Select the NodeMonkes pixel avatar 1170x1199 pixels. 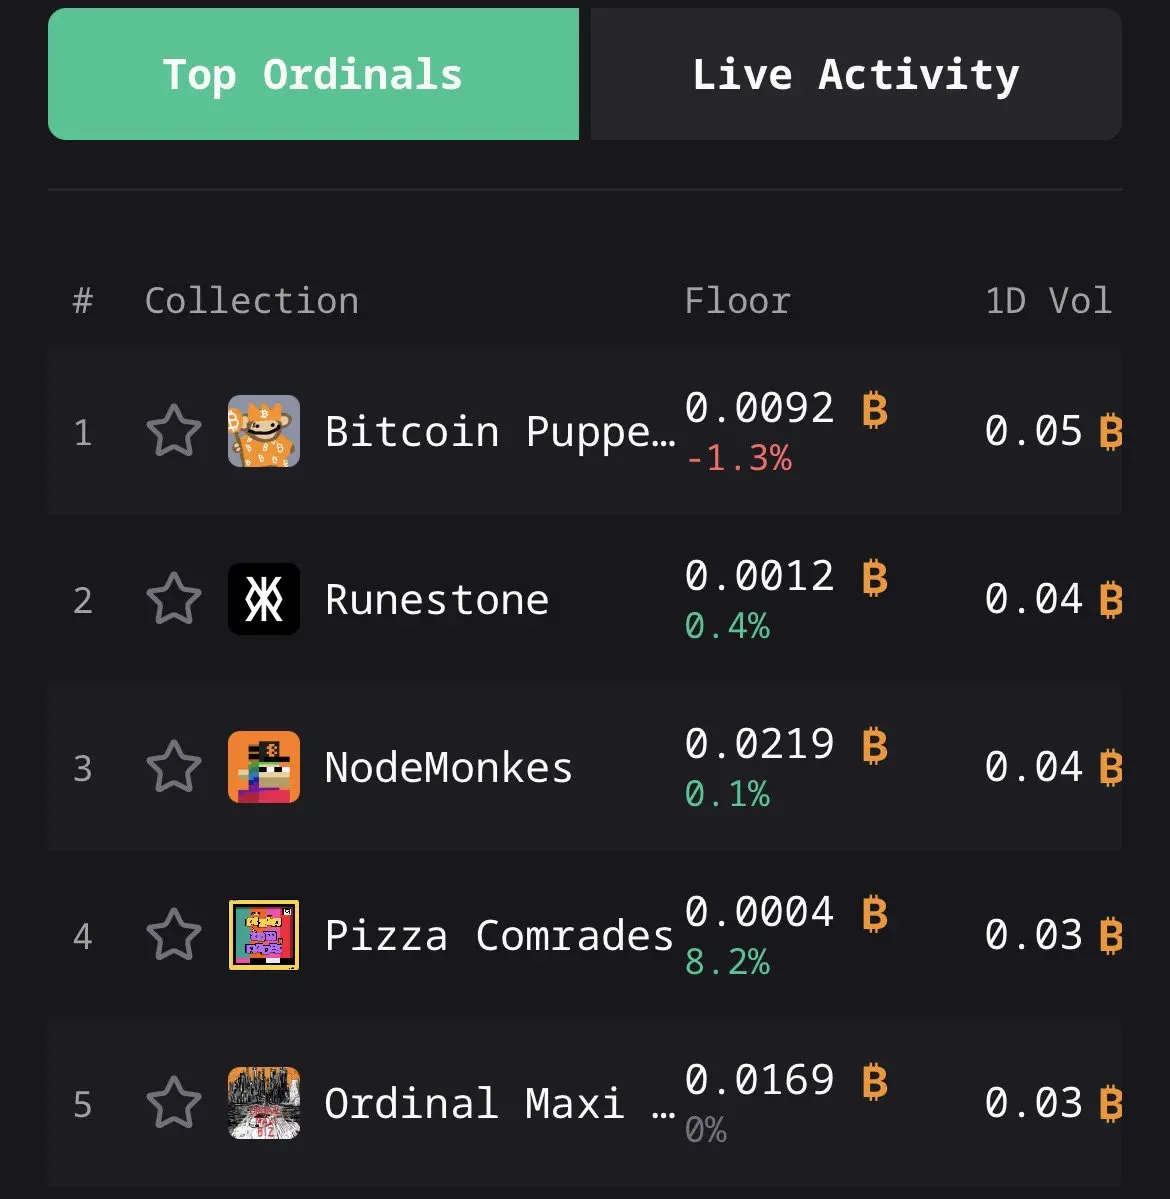pyautogui.click(x=264, y=767)
